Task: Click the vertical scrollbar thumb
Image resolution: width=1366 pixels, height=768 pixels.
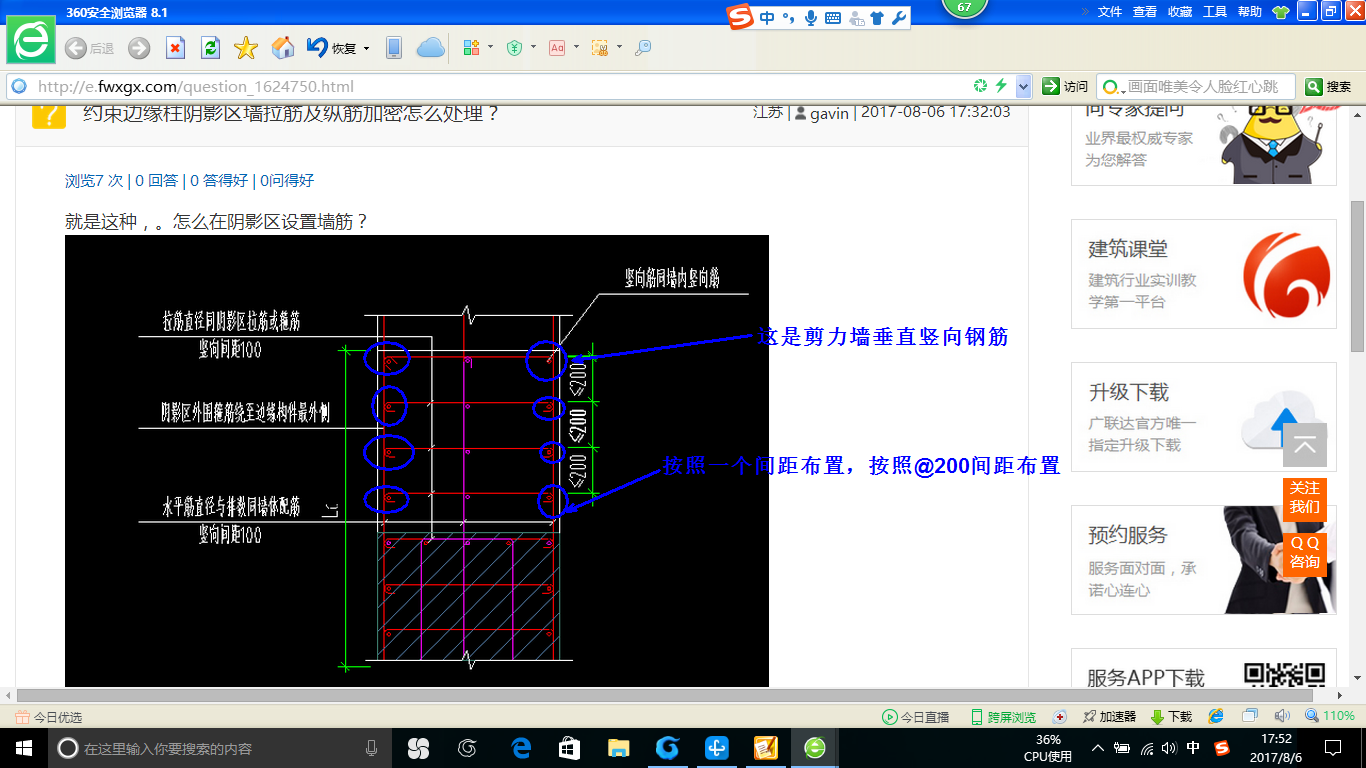Action: tap(1357, 275)
